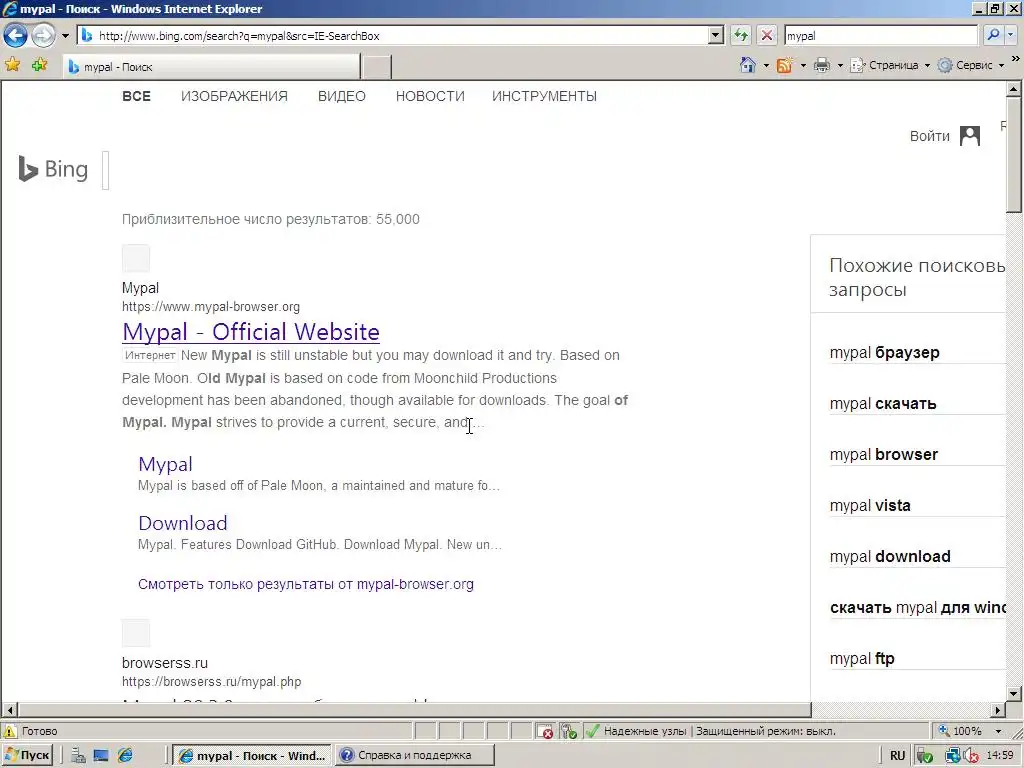This screenshot has width=1024, height=768.
Task: Click the 100% zoom level button
Action: point(961,731)
